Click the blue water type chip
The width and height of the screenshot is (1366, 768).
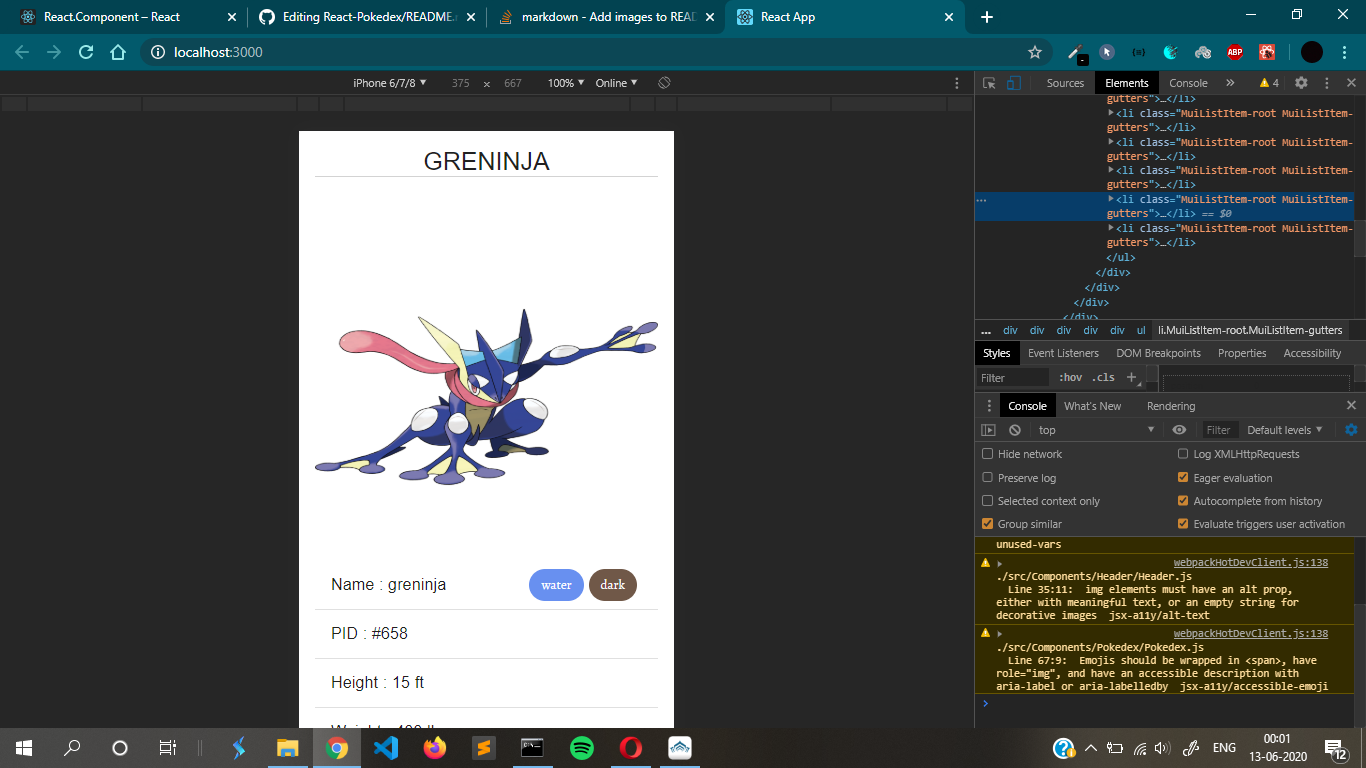[x=556, y=585]
